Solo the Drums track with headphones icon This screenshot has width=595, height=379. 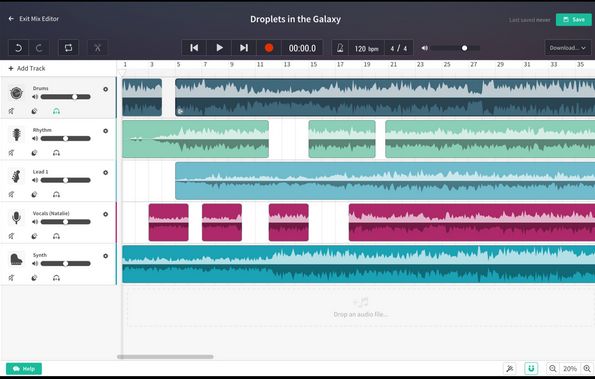click(x=56, y=111)
